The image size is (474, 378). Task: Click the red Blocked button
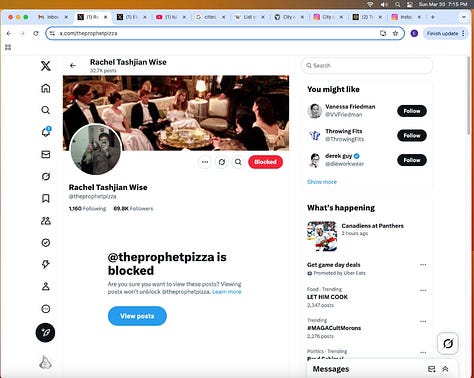[x=265, y=162]
